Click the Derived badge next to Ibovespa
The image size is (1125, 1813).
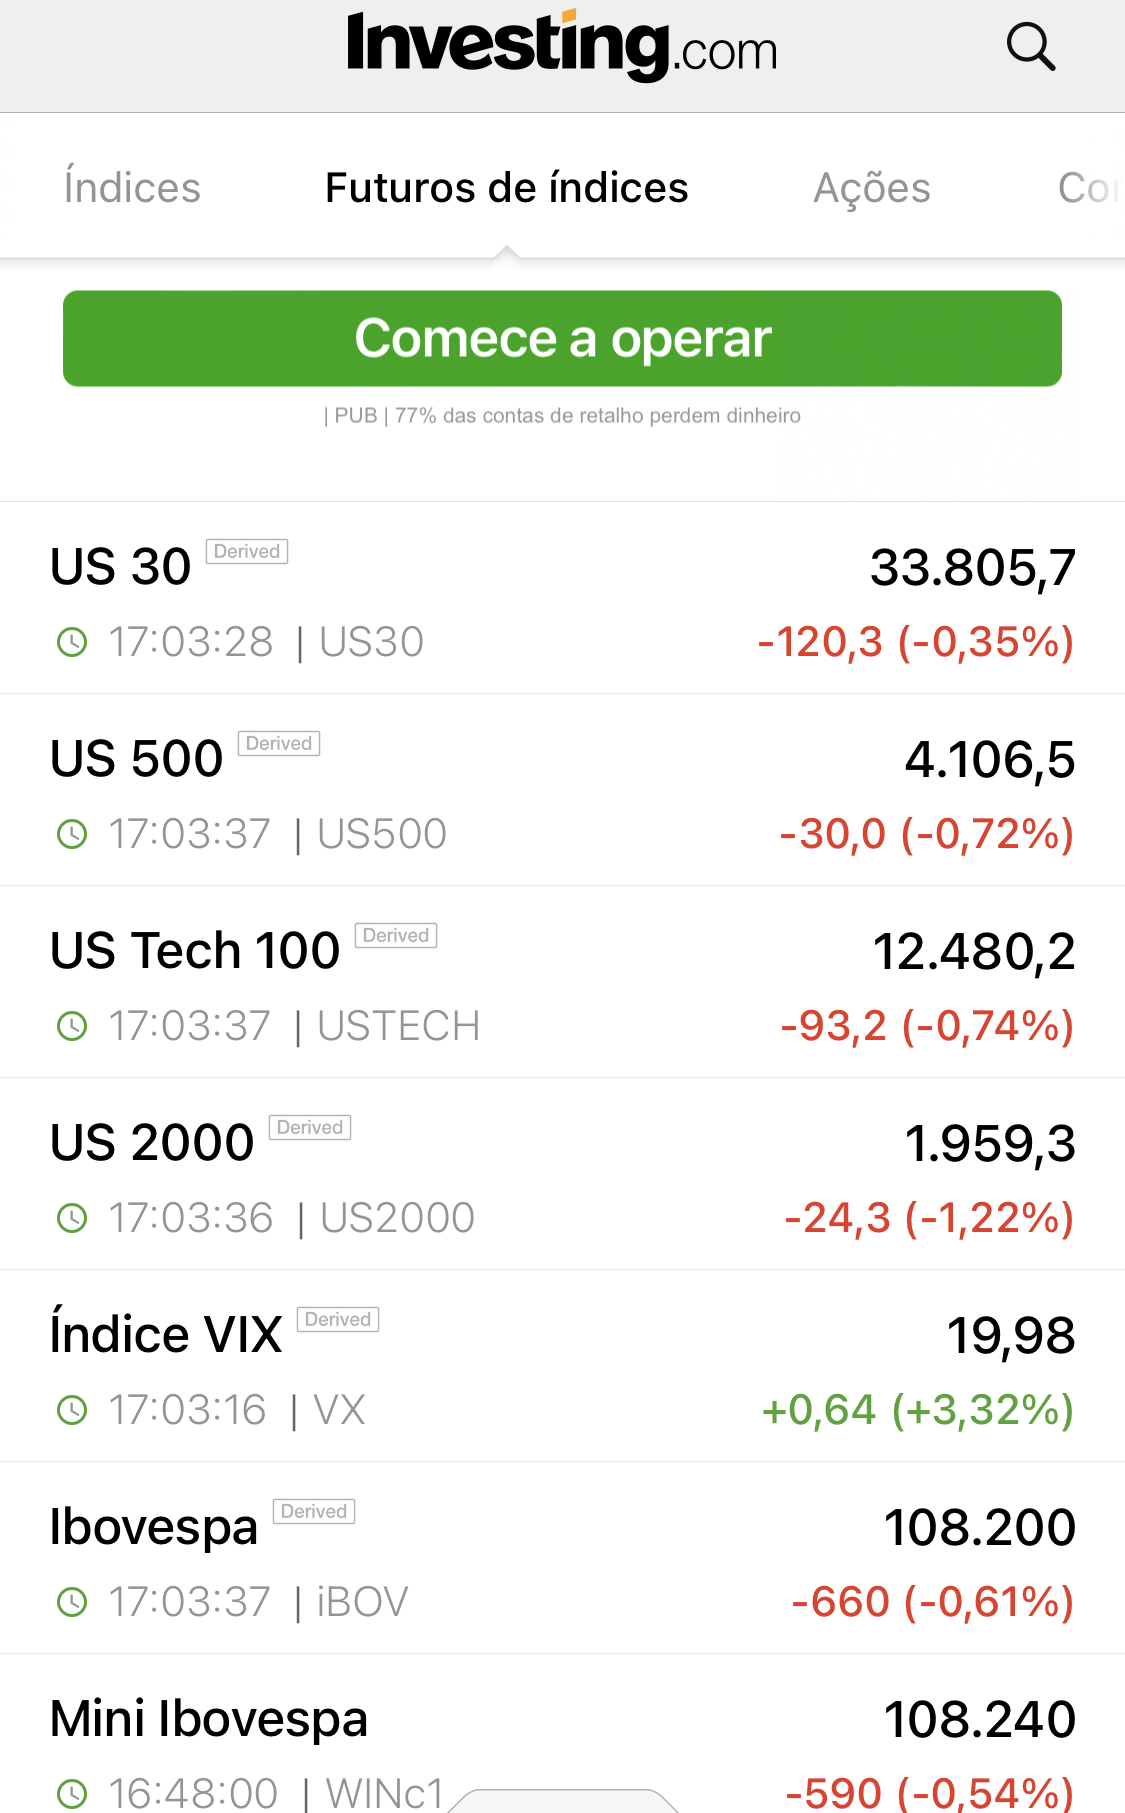pos(314,1512)
